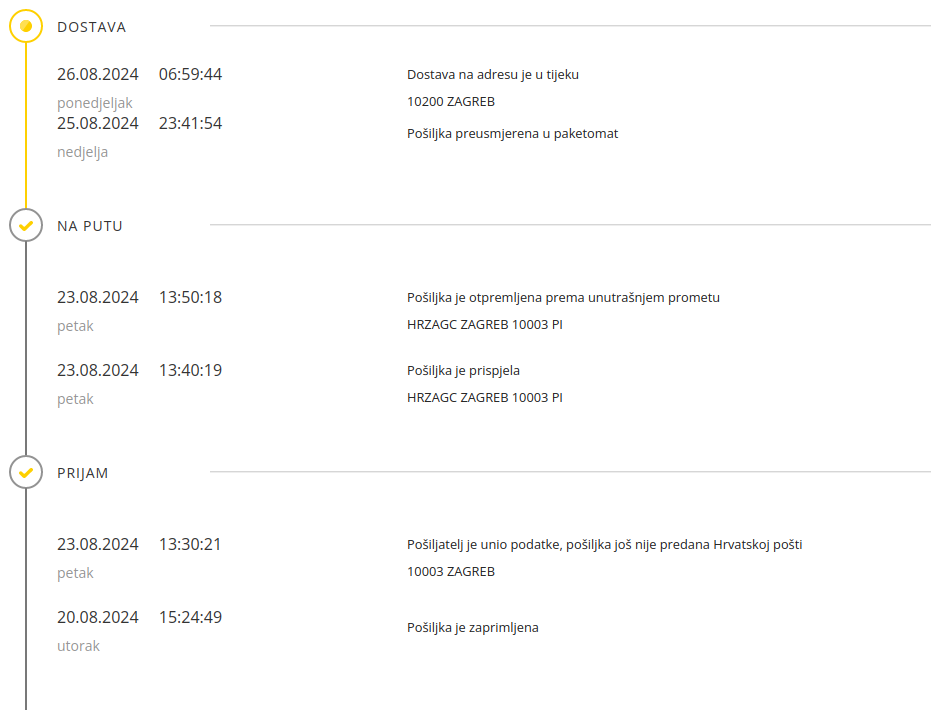Image resolution: width=931 pixels, height=710 pixels.
Task: Click 'Pošiljatelj je unio podatke' status line
Action: point(604,544)
